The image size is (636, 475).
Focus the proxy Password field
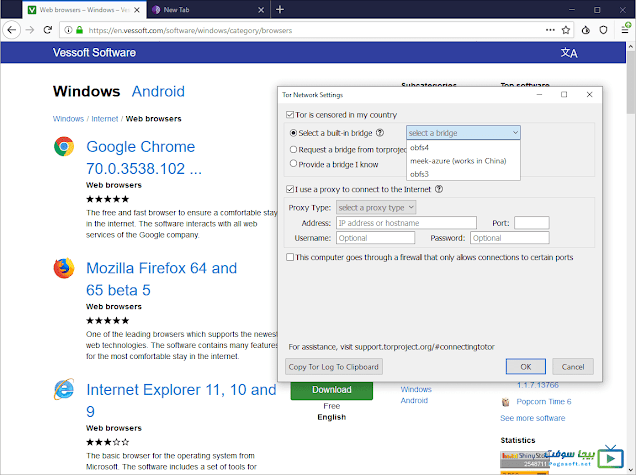(509, 238)
